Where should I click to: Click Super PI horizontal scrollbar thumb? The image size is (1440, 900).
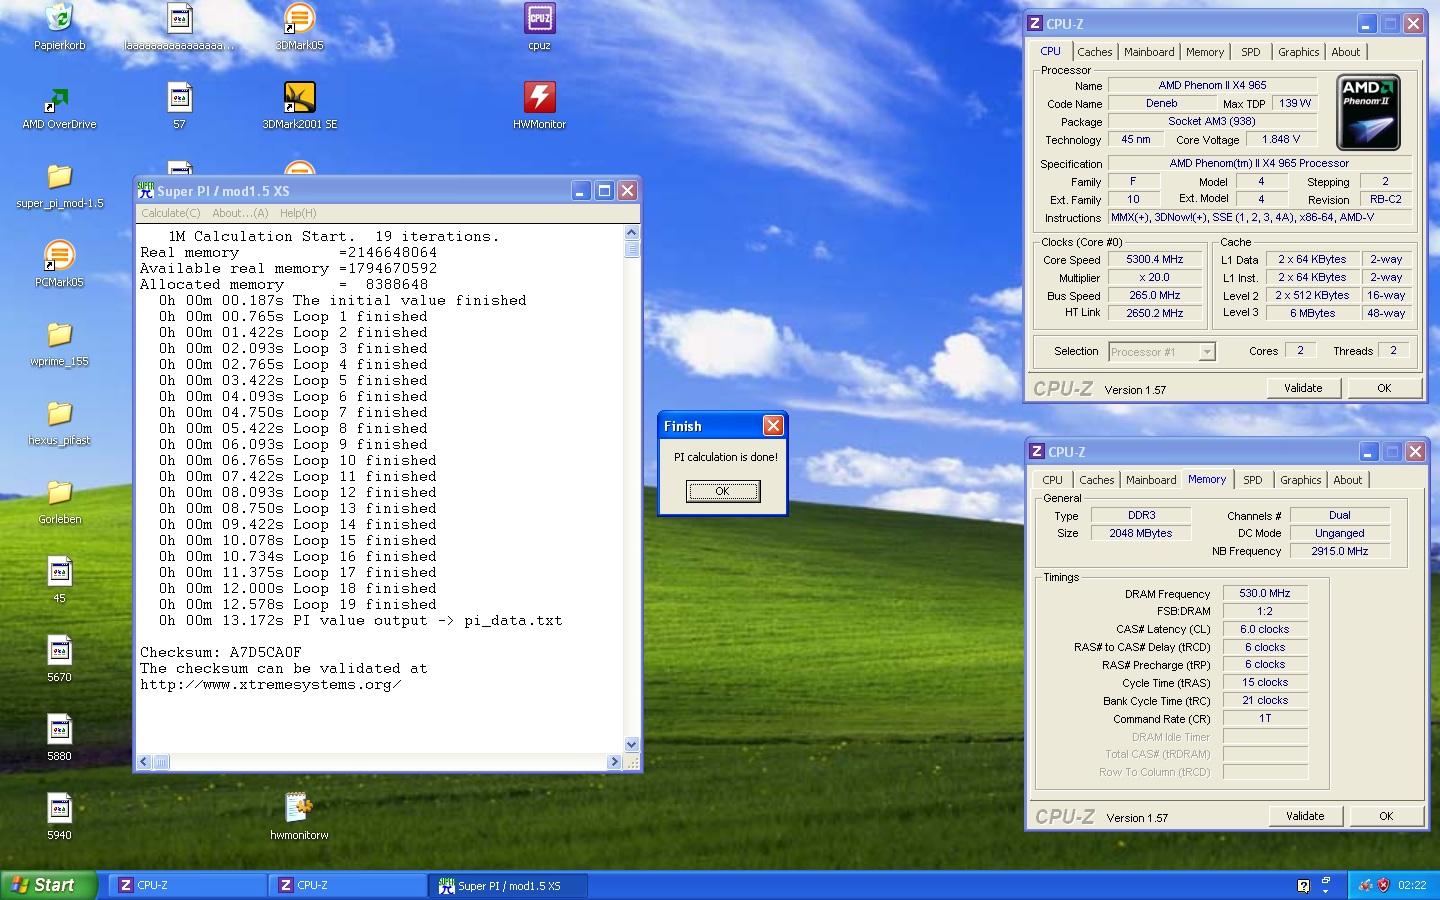pos(161,761)
